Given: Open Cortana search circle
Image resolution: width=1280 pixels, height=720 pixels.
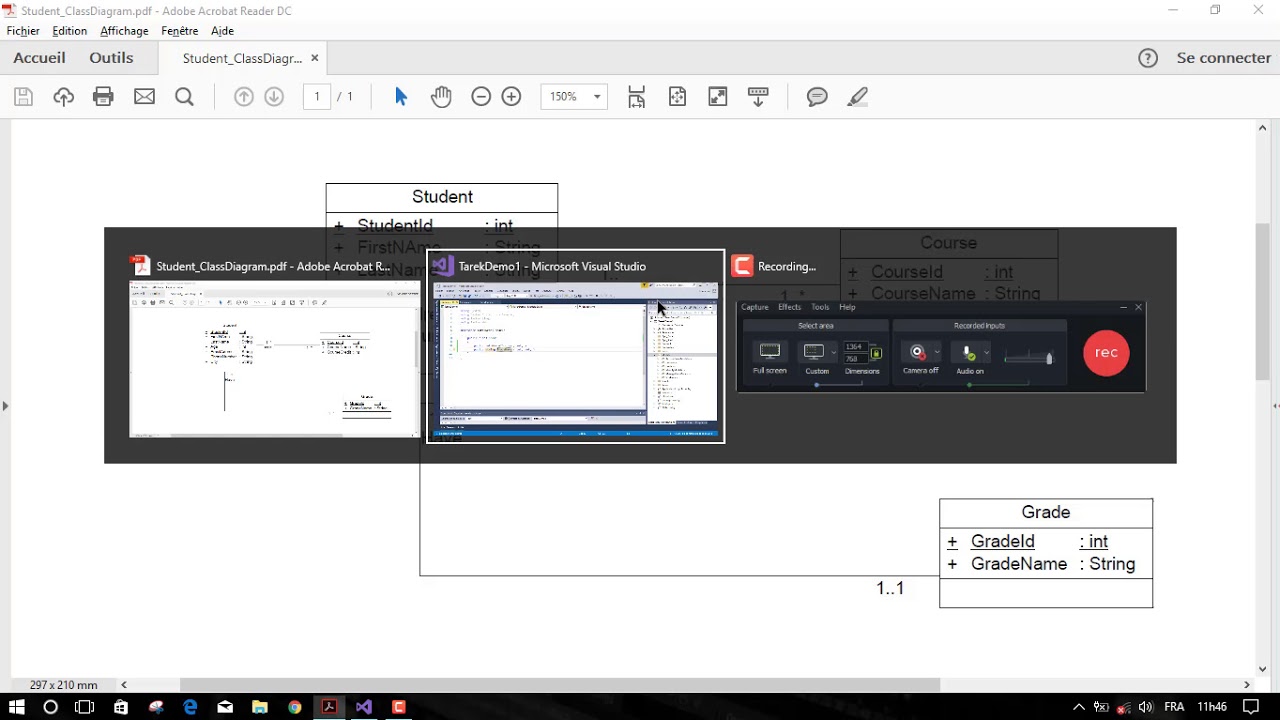Looking at the screenshot, I should click(x=50, y=707).
